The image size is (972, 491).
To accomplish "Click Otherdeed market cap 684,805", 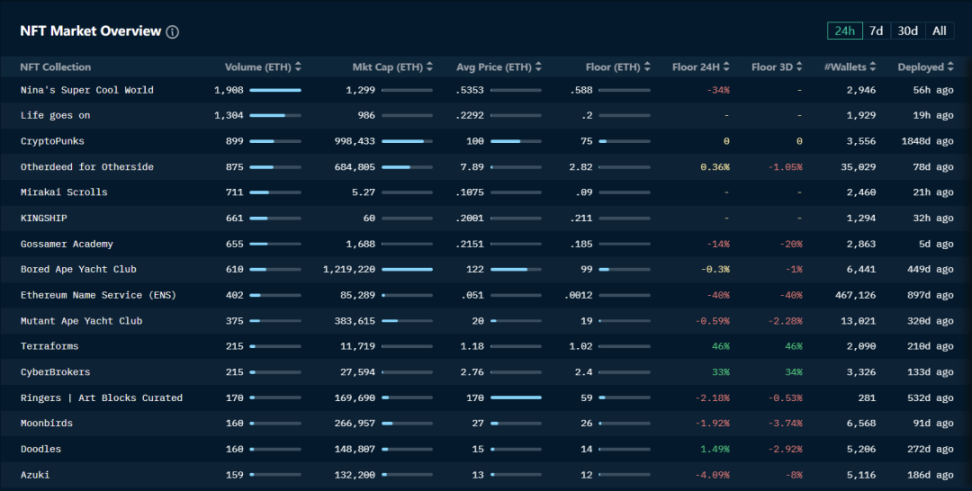I will [x=355, y=167].
